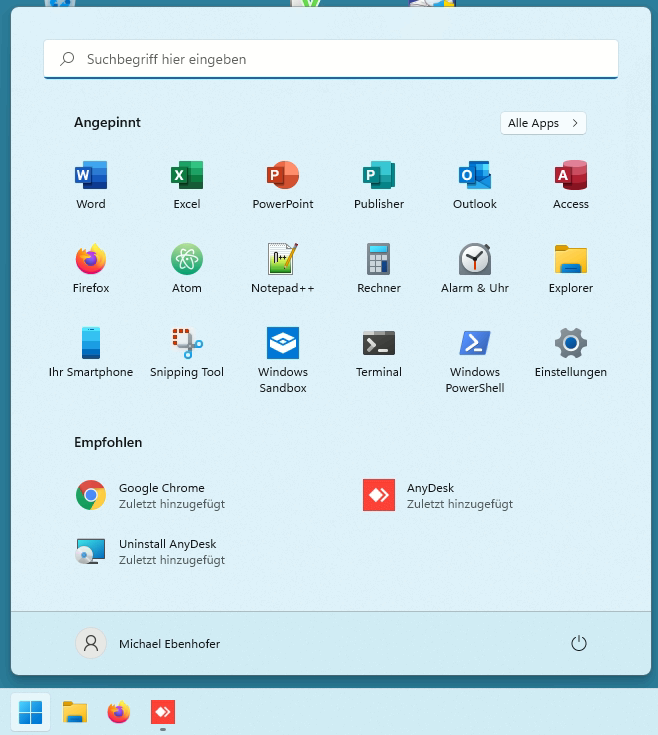Select Uninstall AnyDesk recommended entry
The image size is (658, 735).
click(x=150, y=552)
